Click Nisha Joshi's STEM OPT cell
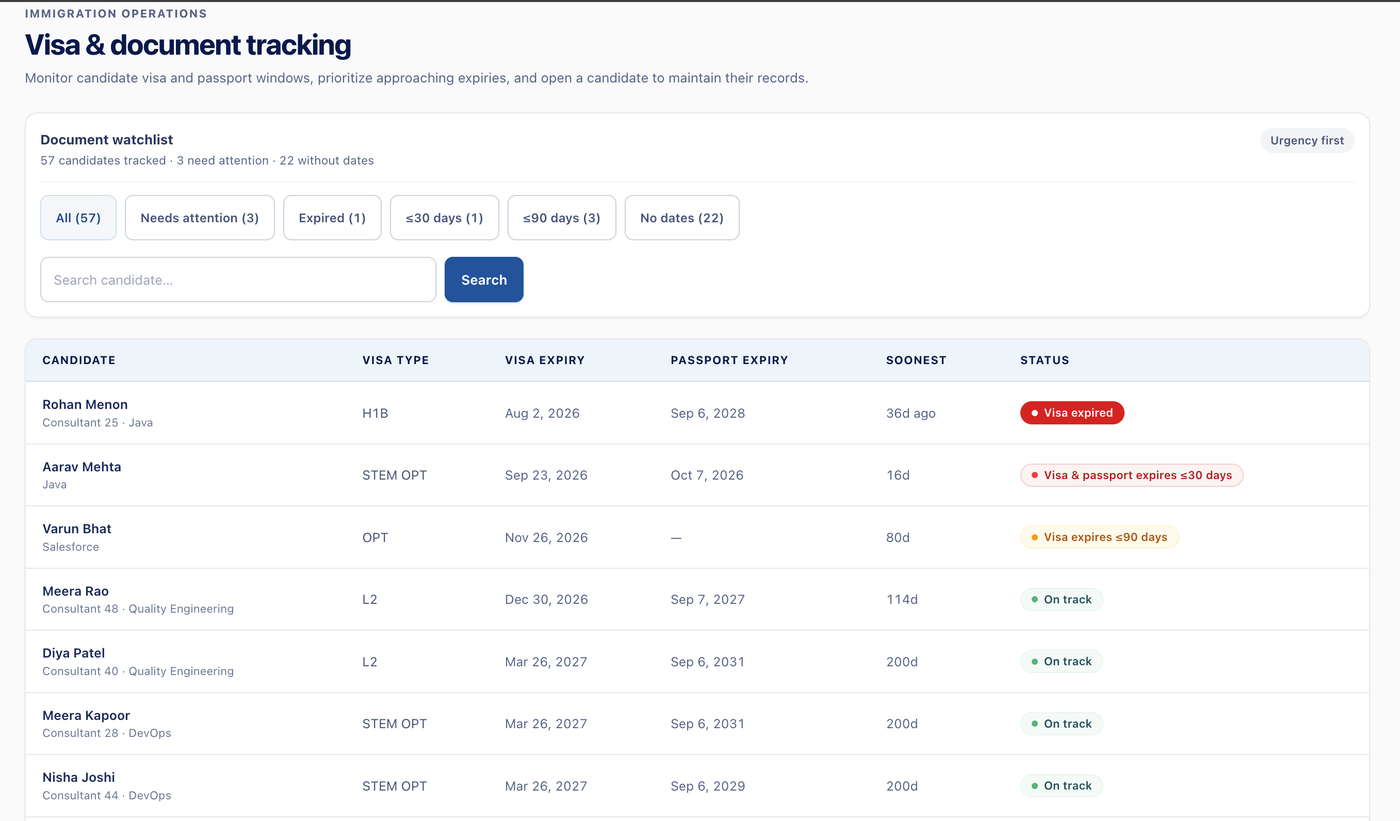Screen dimensions: 1400x821 point(394,785)
